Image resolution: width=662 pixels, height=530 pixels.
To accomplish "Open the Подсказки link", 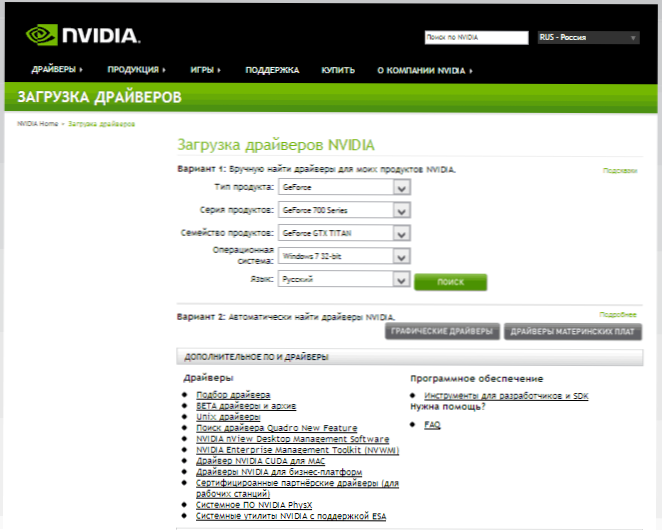I will [x=620, y=171].
